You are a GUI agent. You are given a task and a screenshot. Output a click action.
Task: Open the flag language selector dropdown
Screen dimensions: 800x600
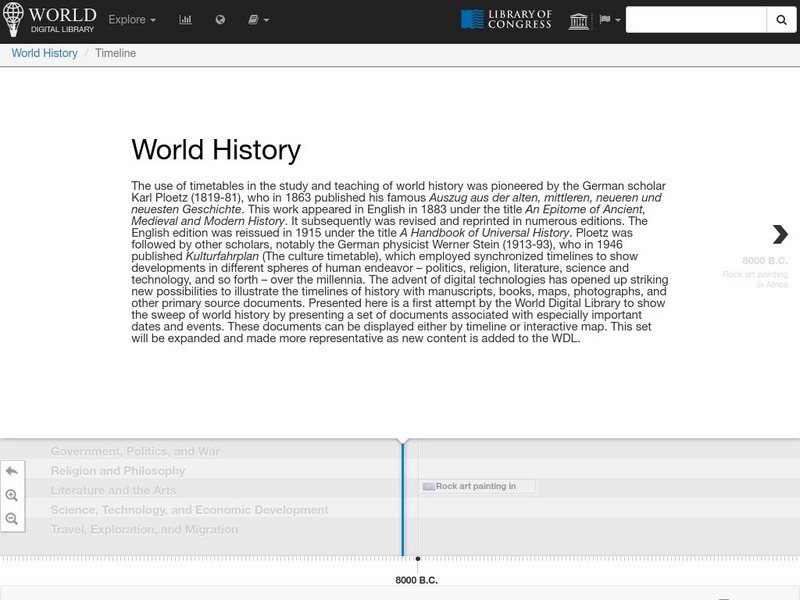pyautogui.click(x=609, y=20)
